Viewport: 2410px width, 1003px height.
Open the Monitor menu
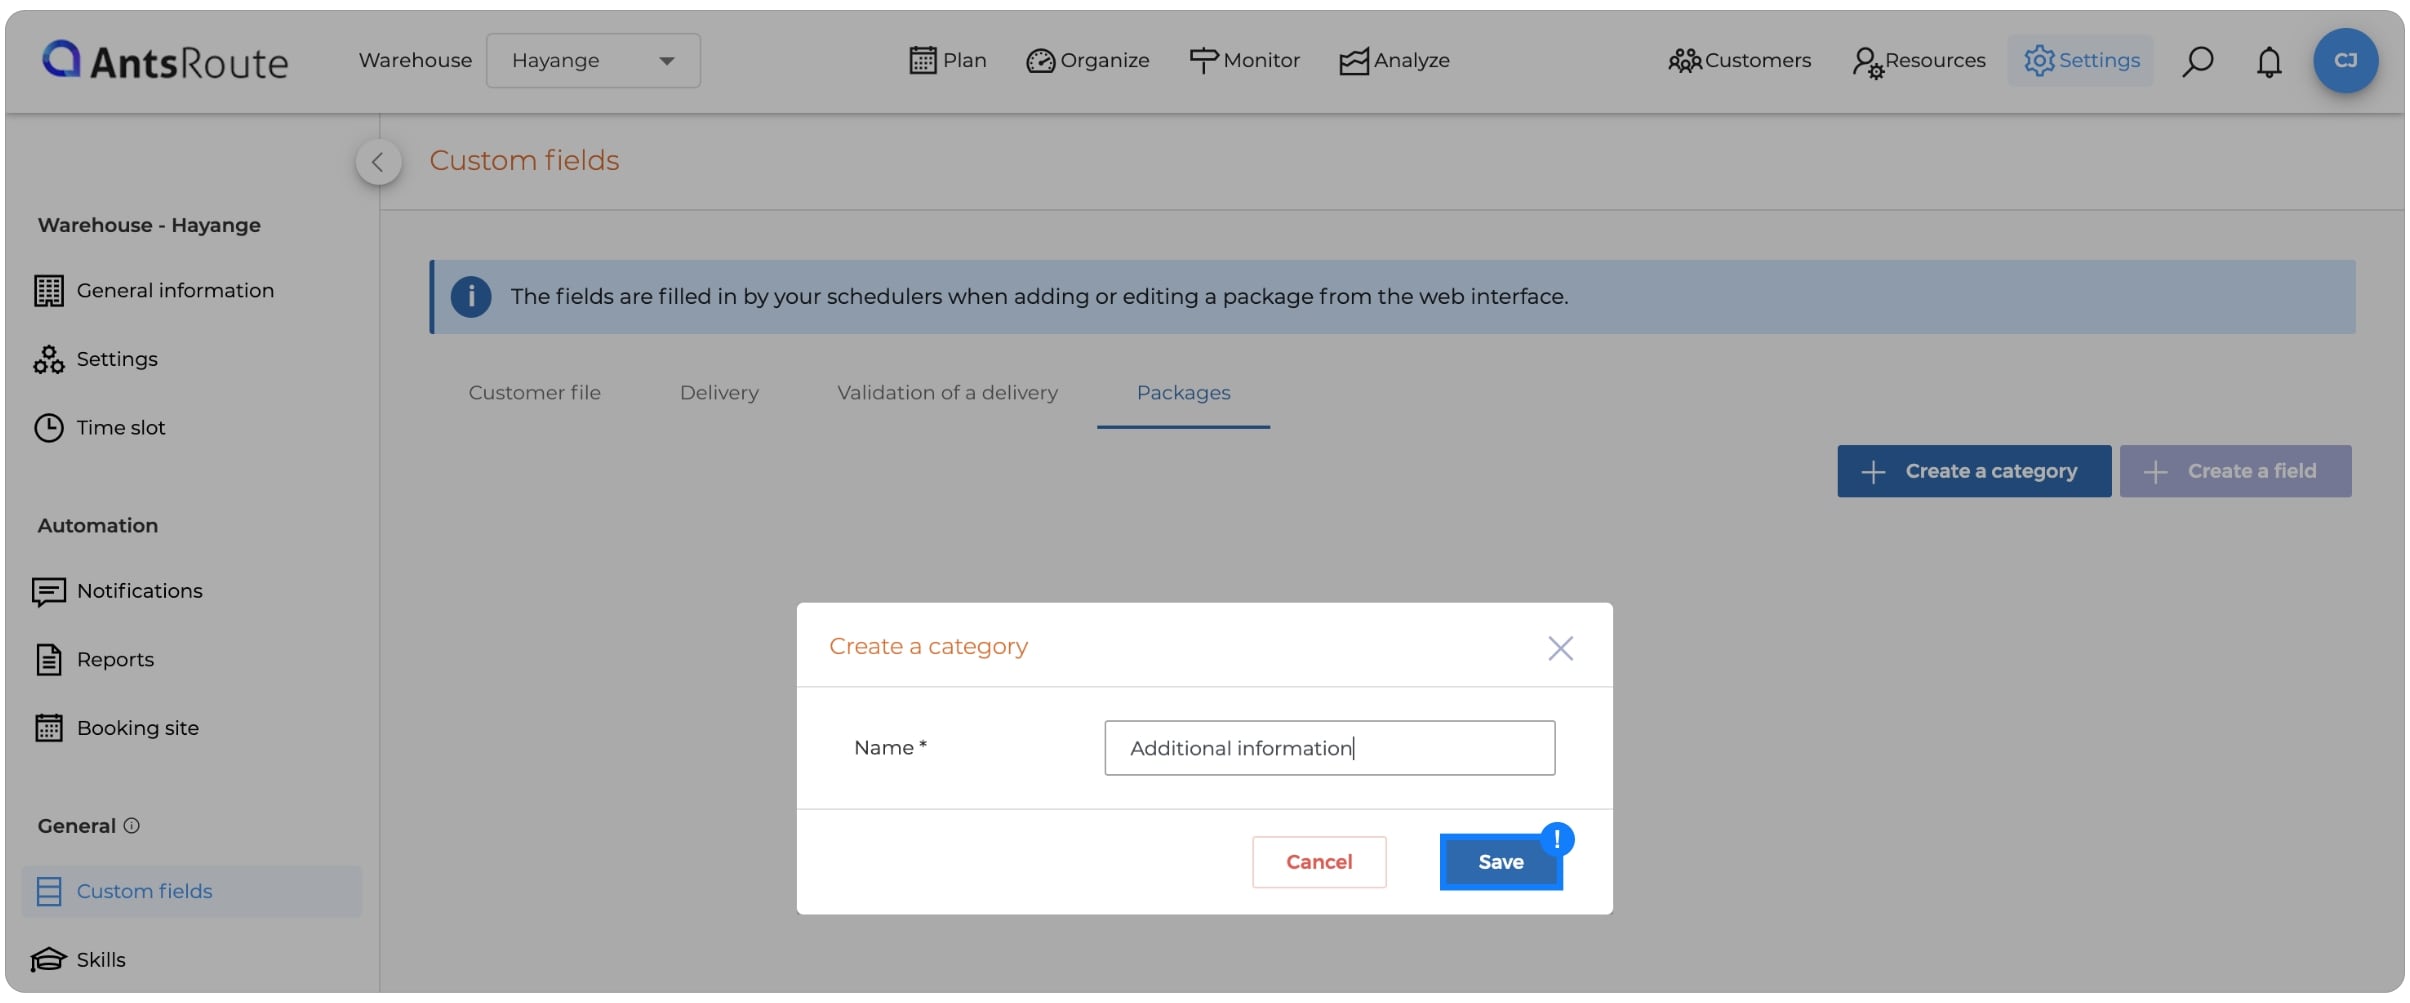click(1244, 60)
